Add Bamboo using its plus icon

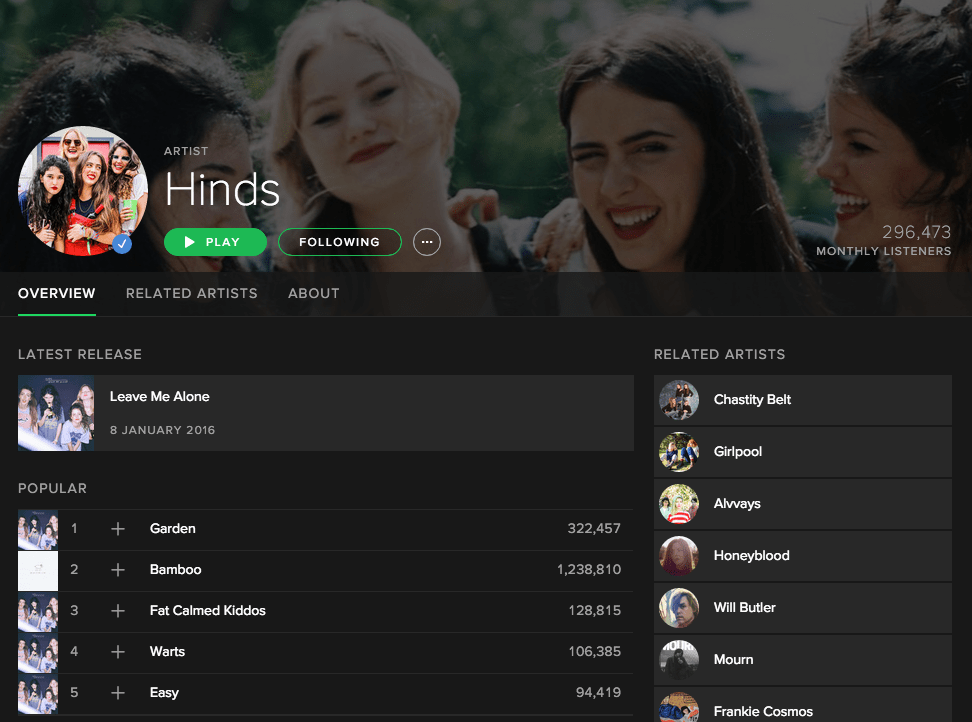(118, 570)
